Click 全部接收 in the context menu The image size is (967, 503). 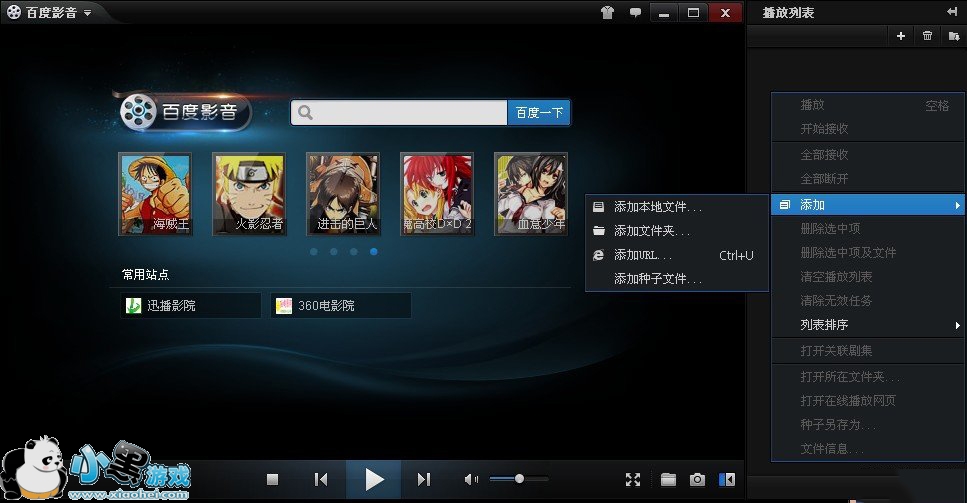coord(868,155)
